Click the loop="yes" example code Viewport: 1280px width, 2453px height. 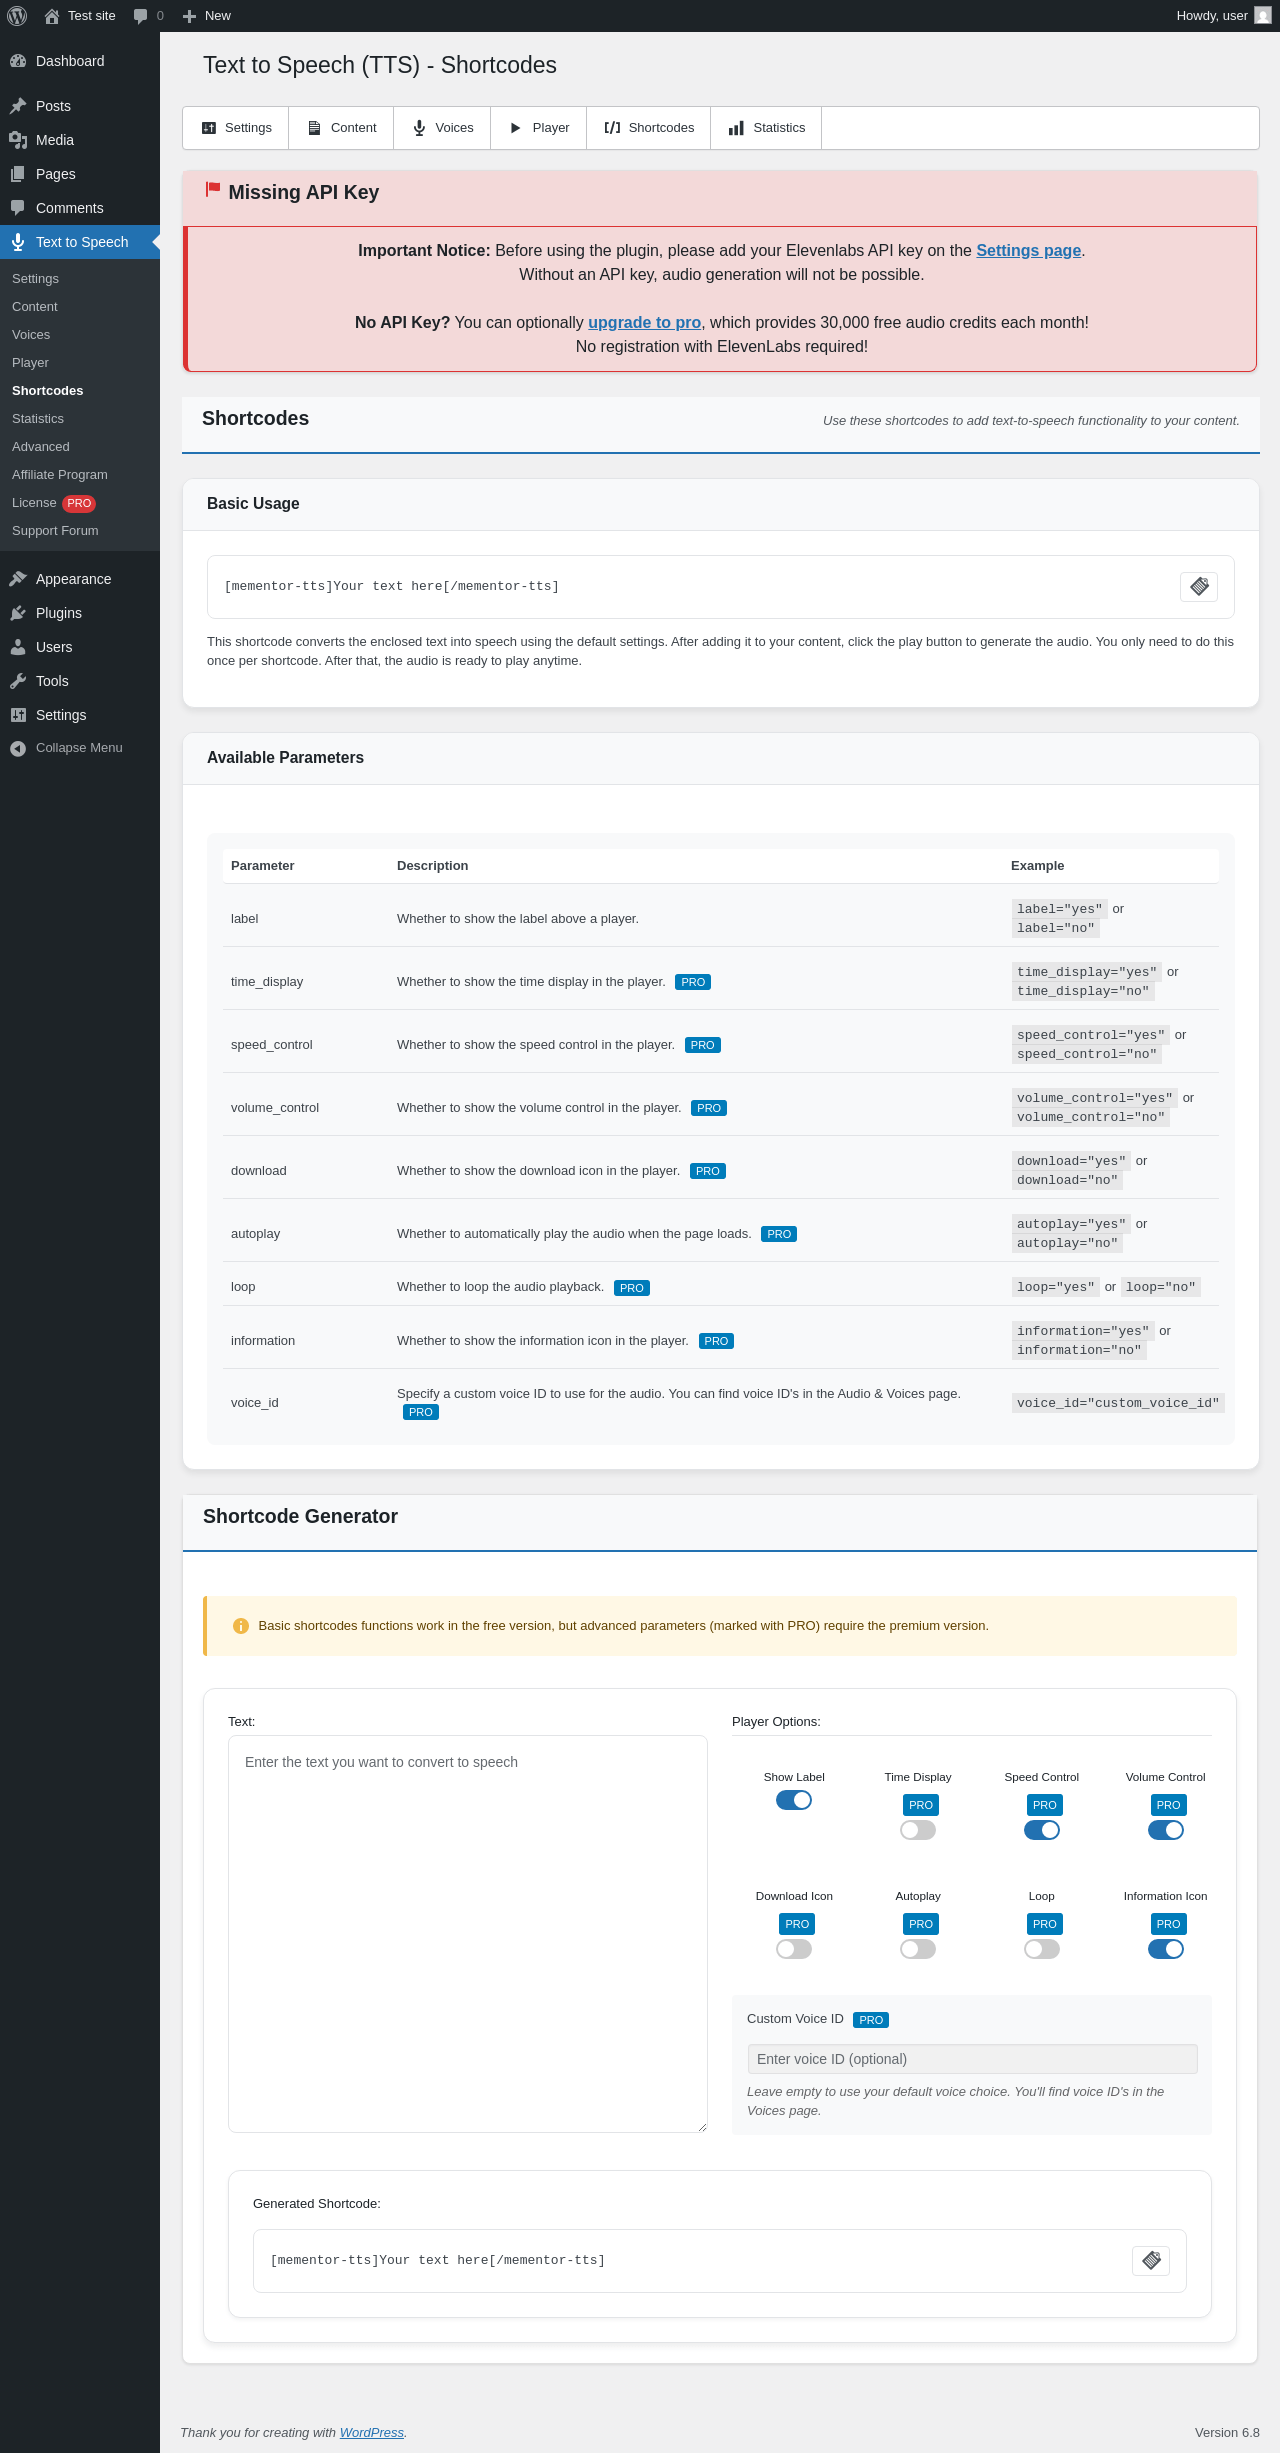coord(1056,1287)
